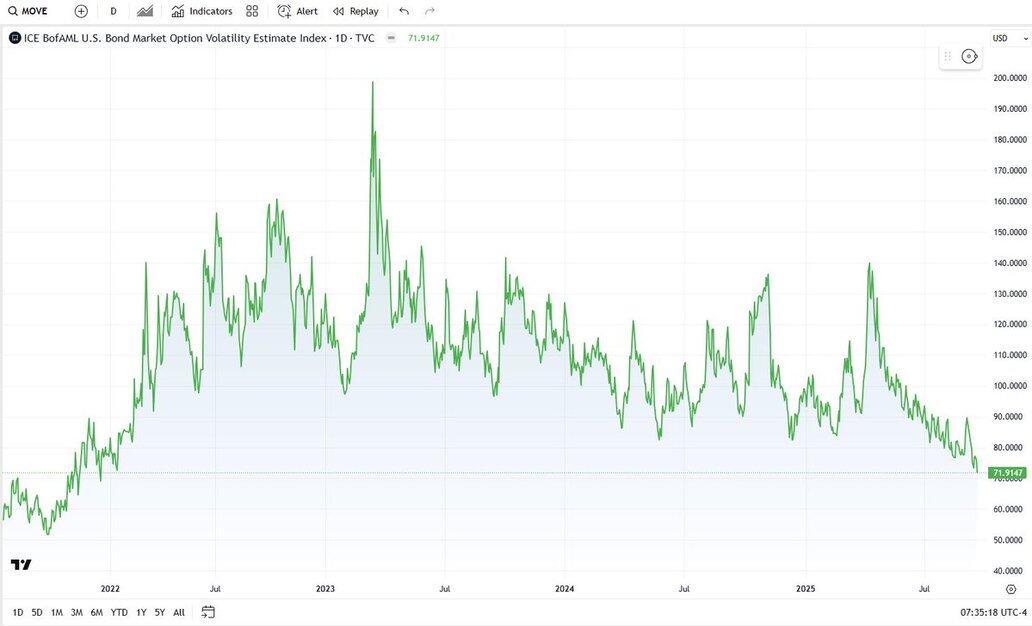Click the 170.0000 price axis label
Image resolution: width=1032 pixels, height=626 pixels.
pyautogui.click(x=1010, y=170)
